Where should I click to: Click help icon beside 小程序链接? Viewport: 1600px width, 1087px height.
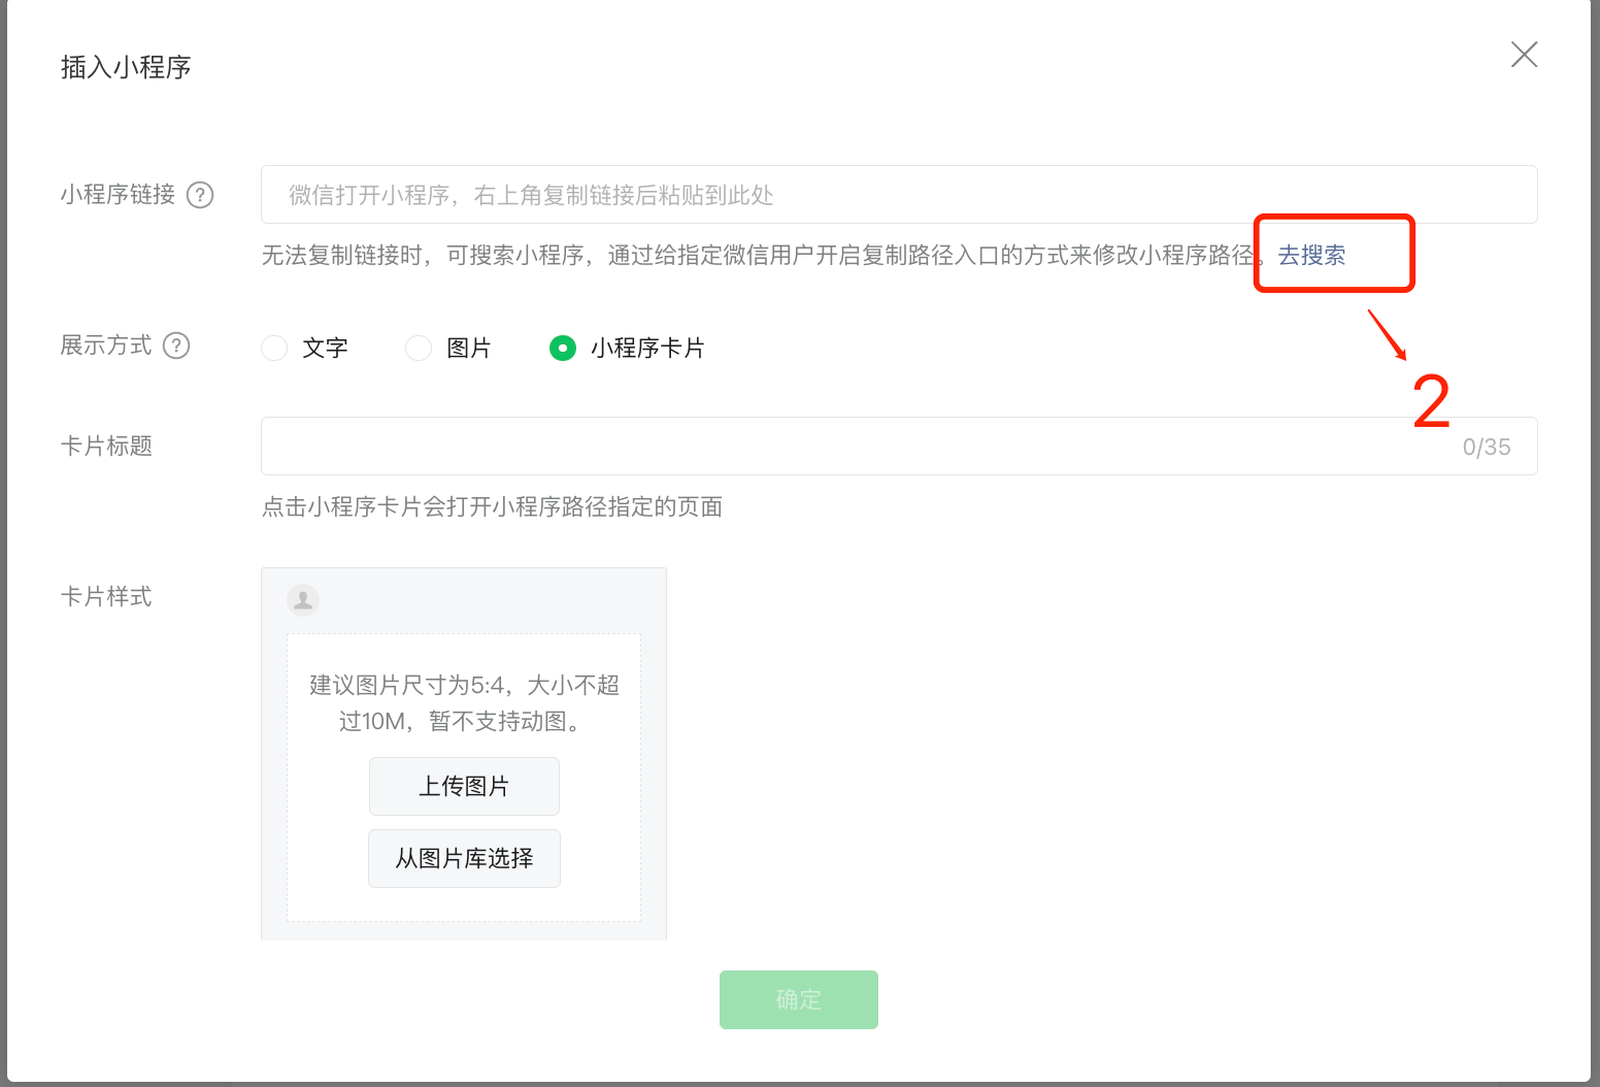tap(200, 195)
